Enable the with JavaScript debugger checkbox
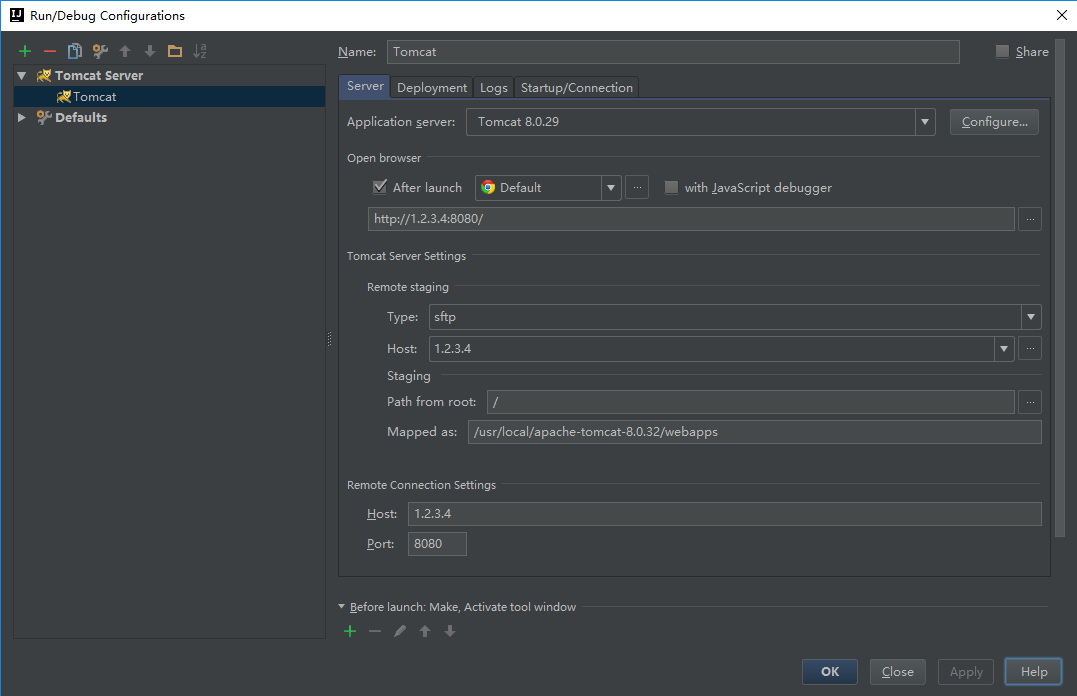The width and height of the screenshot is (1077, 696). tap(671, 187)
